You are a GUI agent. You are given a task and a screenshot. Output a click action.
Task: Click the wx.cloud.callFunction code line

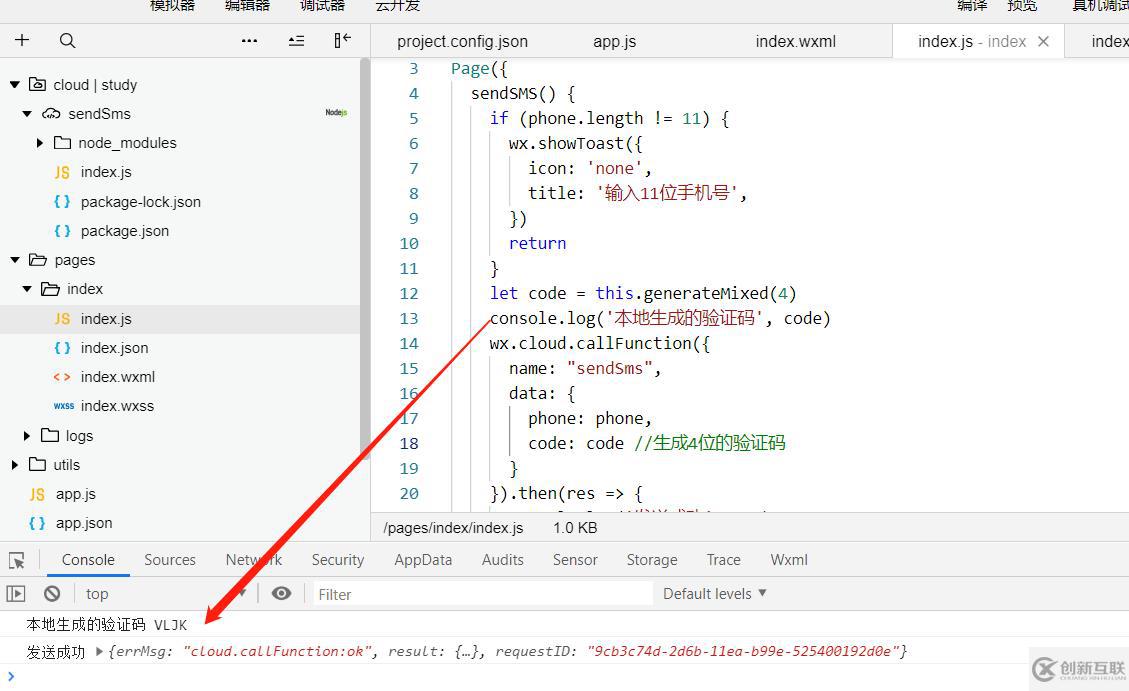point(600,343)
